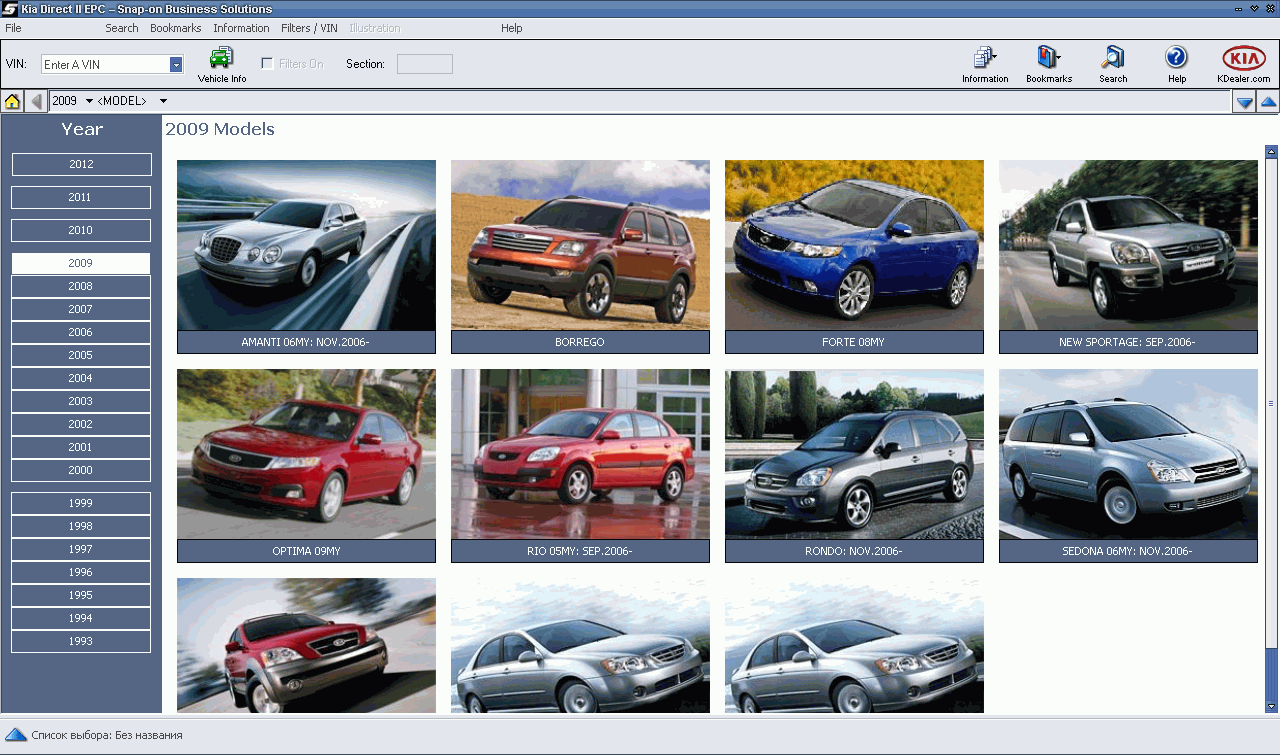Click the blue up arrow navigation icon
1280x755 pixels.
(x=1268, y=101)
